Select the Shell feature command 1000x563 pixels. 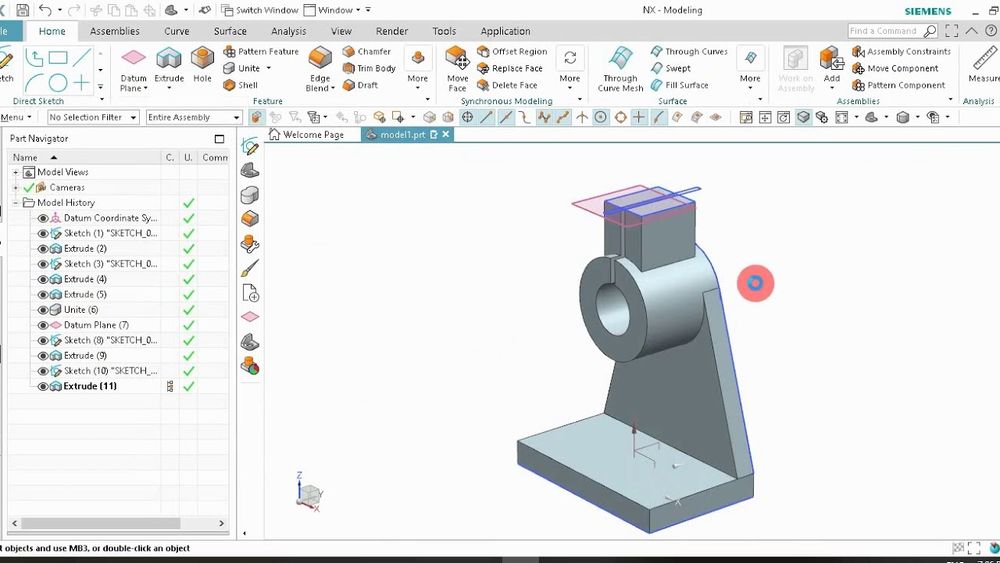(240, 85)
